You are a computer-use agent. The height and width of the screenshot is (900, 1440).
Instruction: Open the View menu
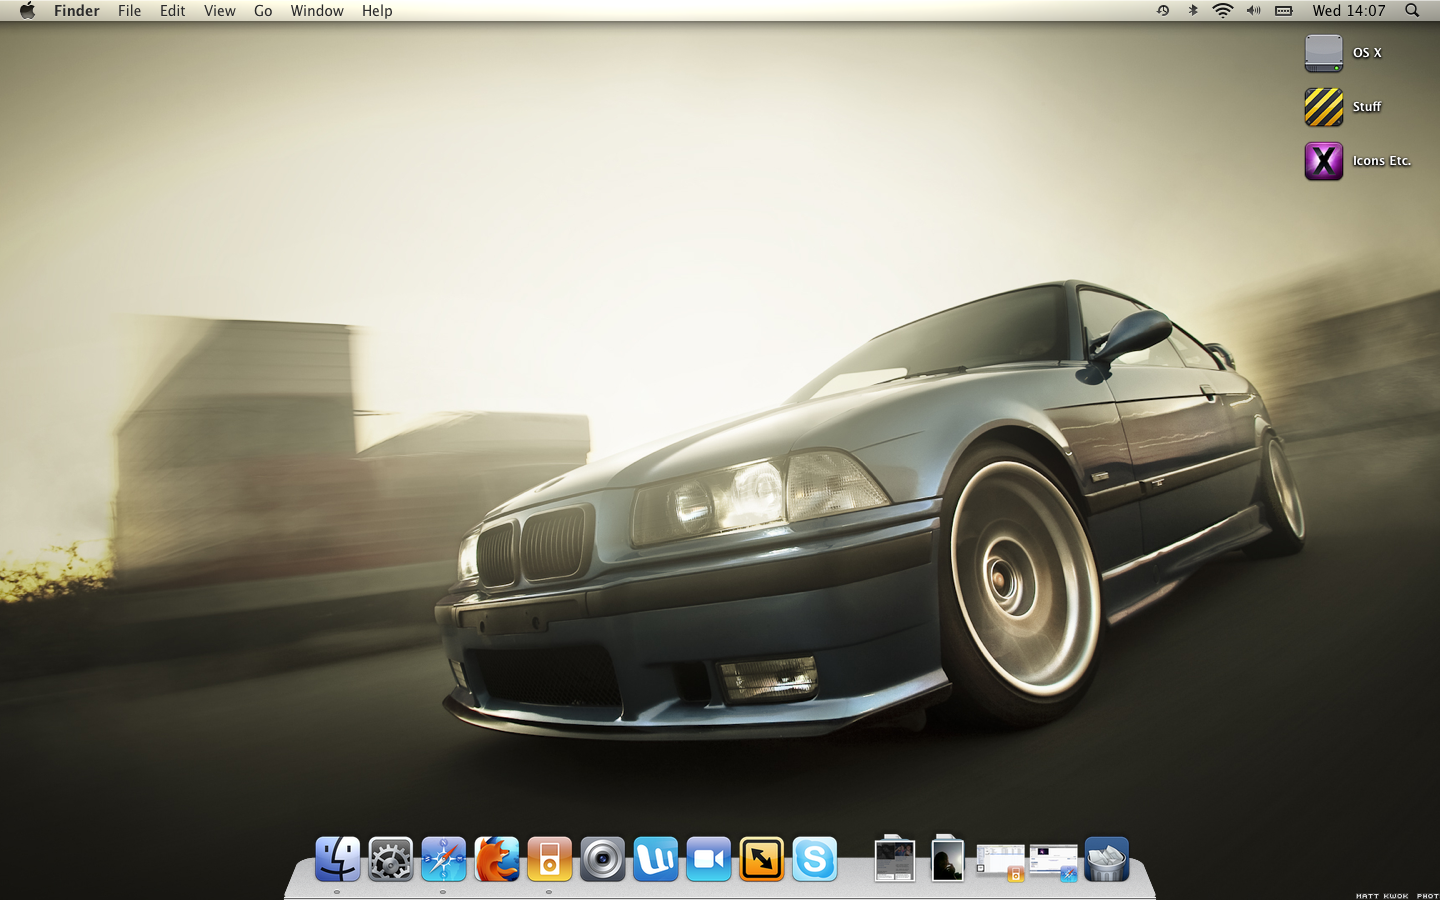[x=219, y=10]
